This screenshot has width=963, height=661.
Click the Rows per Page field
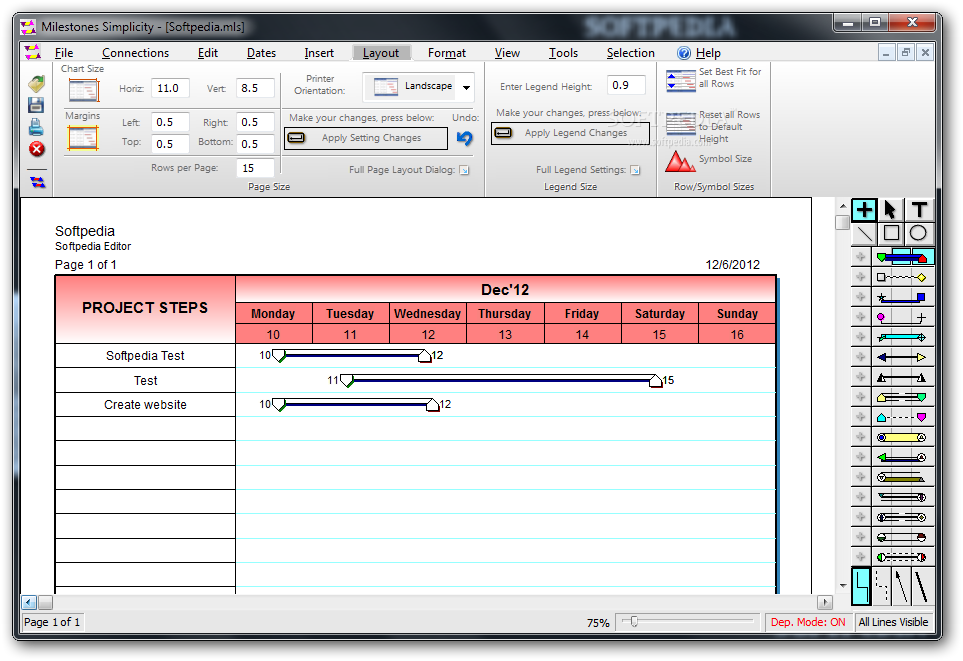point(255,168)
